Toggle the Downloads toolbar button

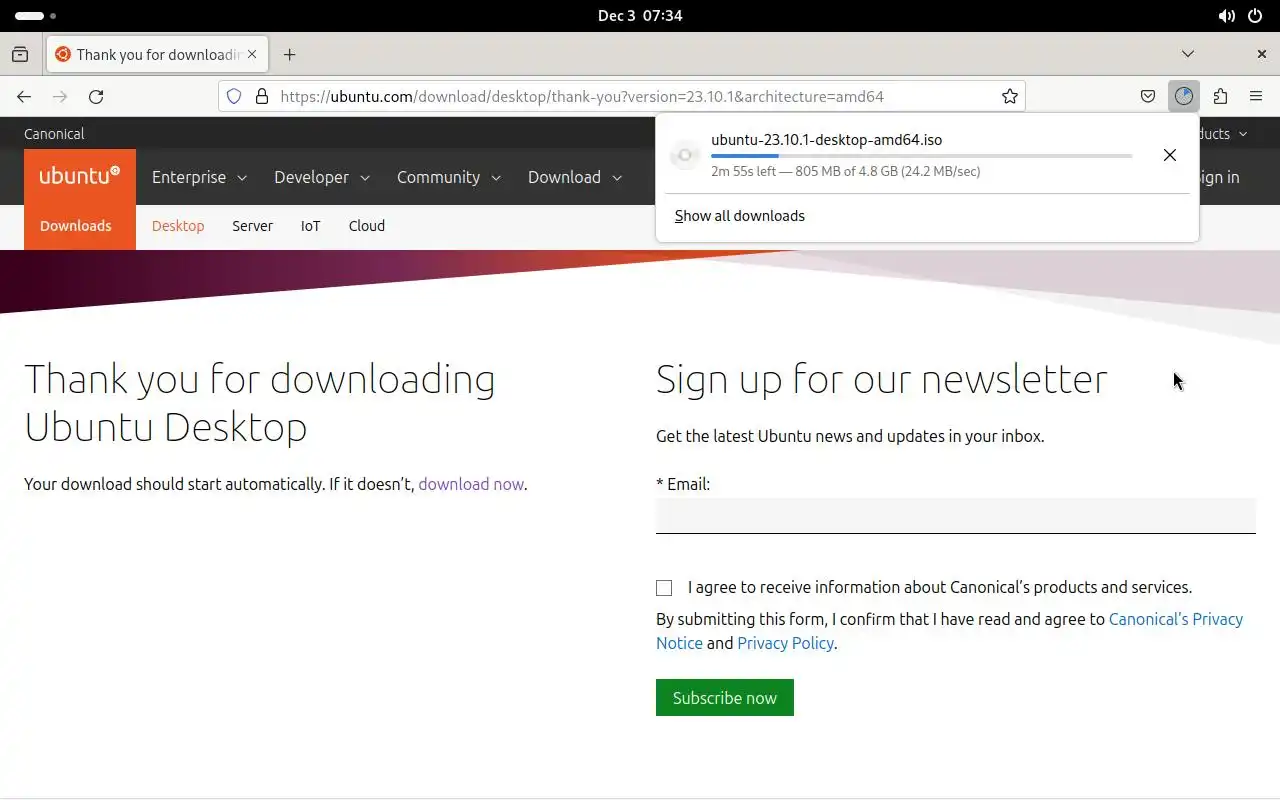click(1184, 97)
